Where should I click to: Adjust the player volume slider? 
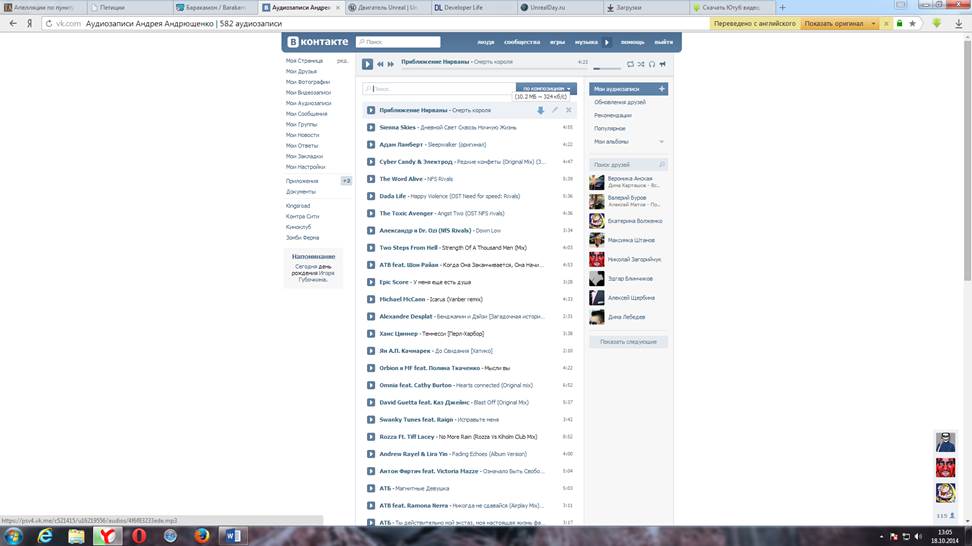click(607, 68)
